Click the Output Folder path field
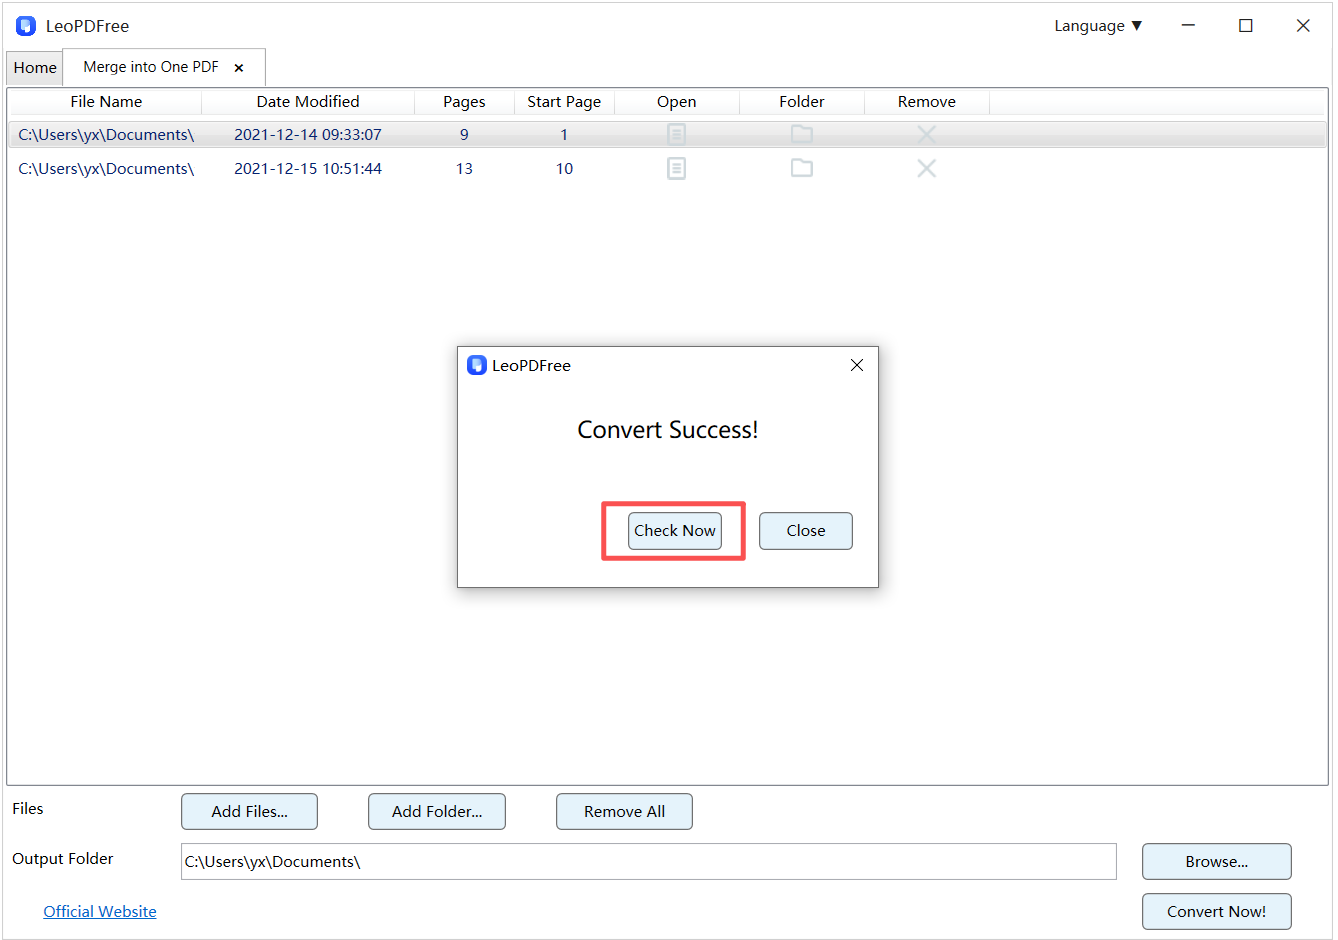Viewport: 1338px width, 940px height. tap(648, 861)
